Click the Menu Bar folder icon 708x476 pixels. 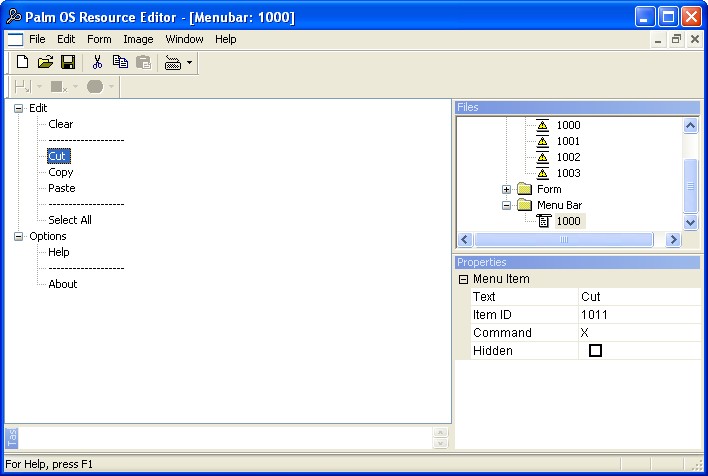[x=524, y=205]
